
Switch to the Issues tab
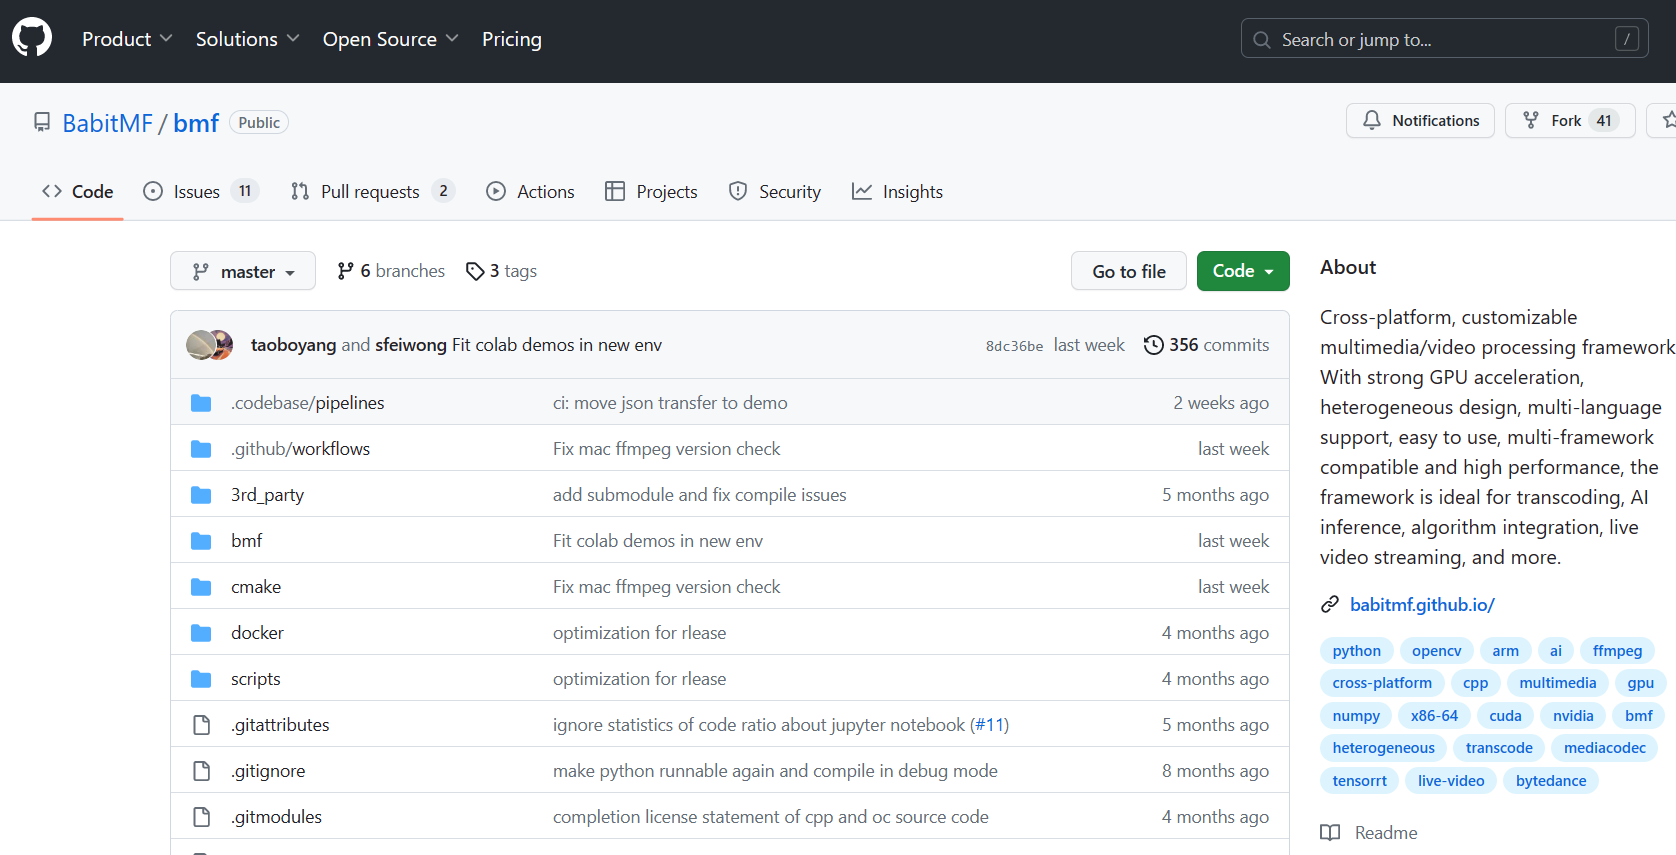click(199, 191)
